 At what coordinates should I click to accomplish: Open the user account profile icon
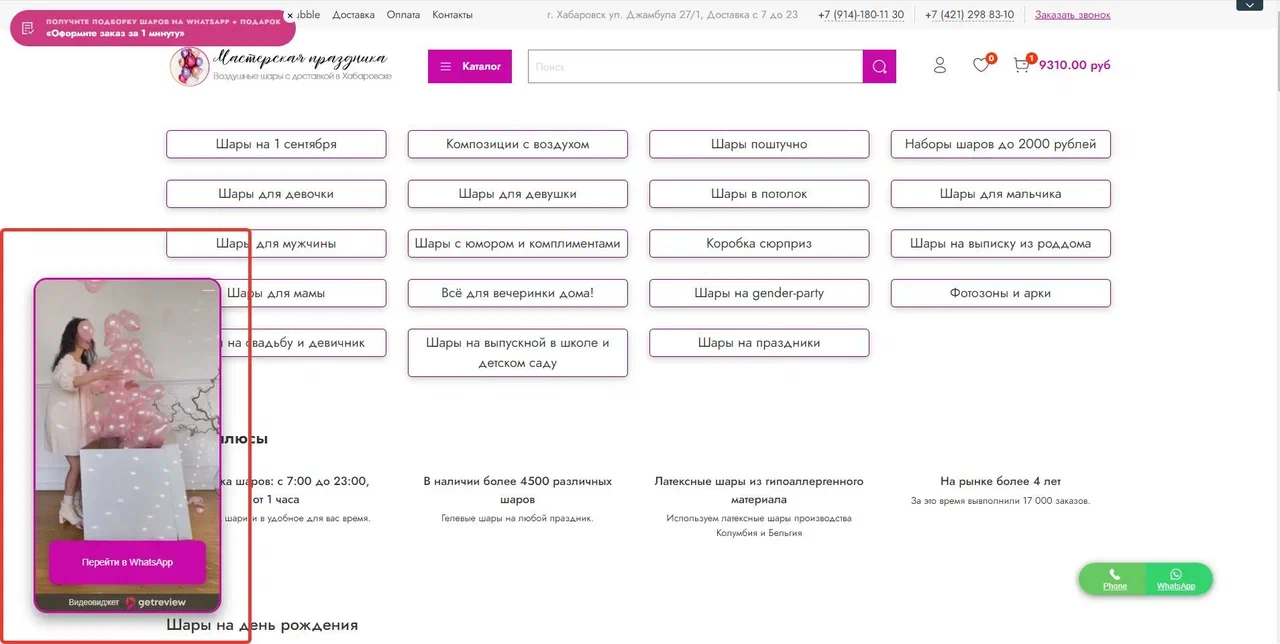coord(939,65)
